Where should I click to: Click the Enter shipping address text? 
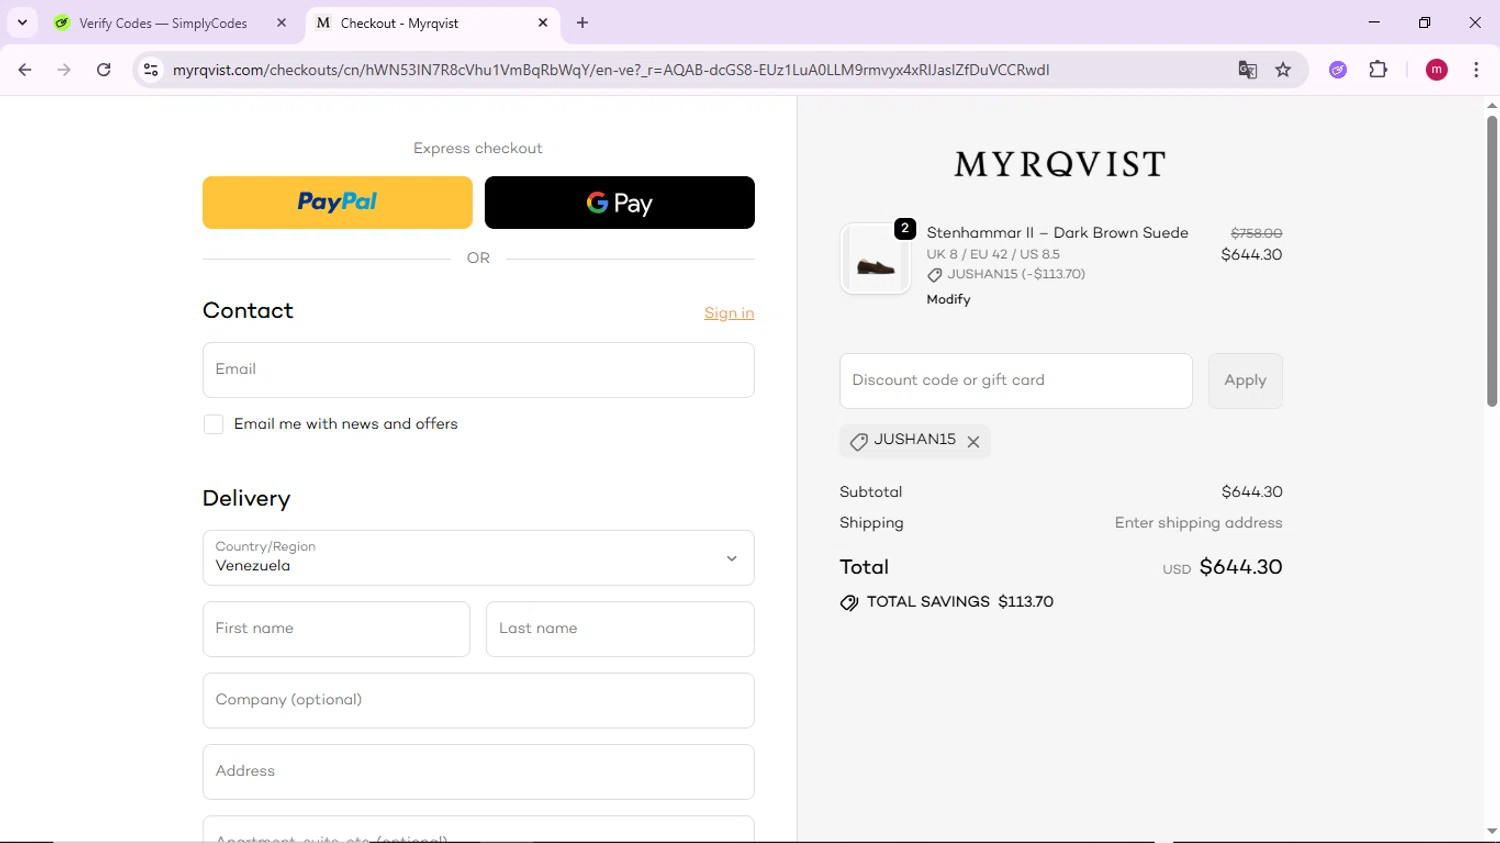pyautogui.click(x=1198, y=523)
